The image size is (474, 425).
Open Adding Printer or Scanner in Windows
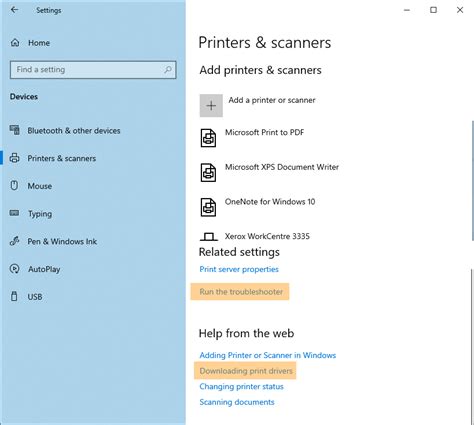268,355
